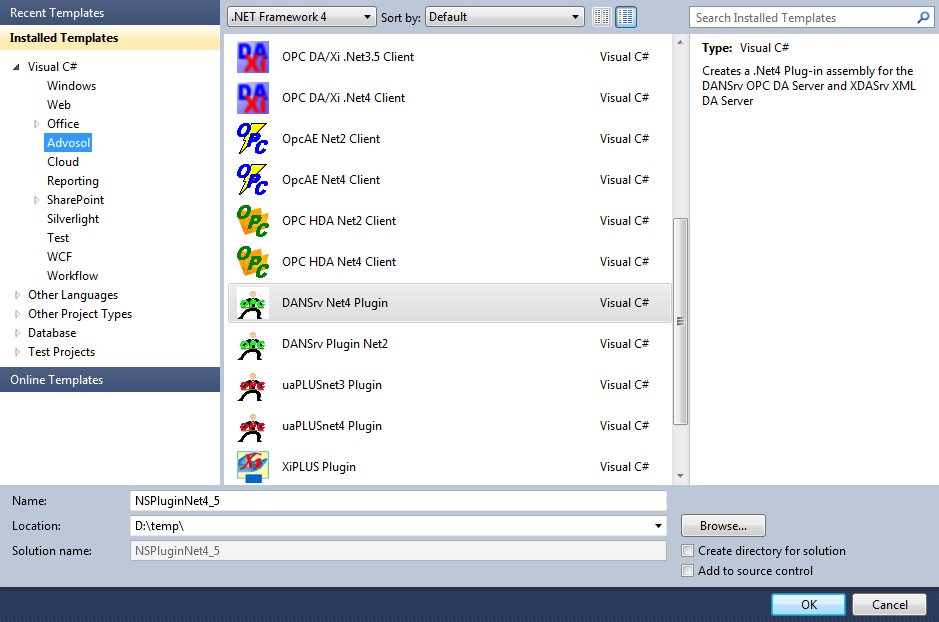Select the DANSrv Plugin Net2 icon

[x=253, y=344]
